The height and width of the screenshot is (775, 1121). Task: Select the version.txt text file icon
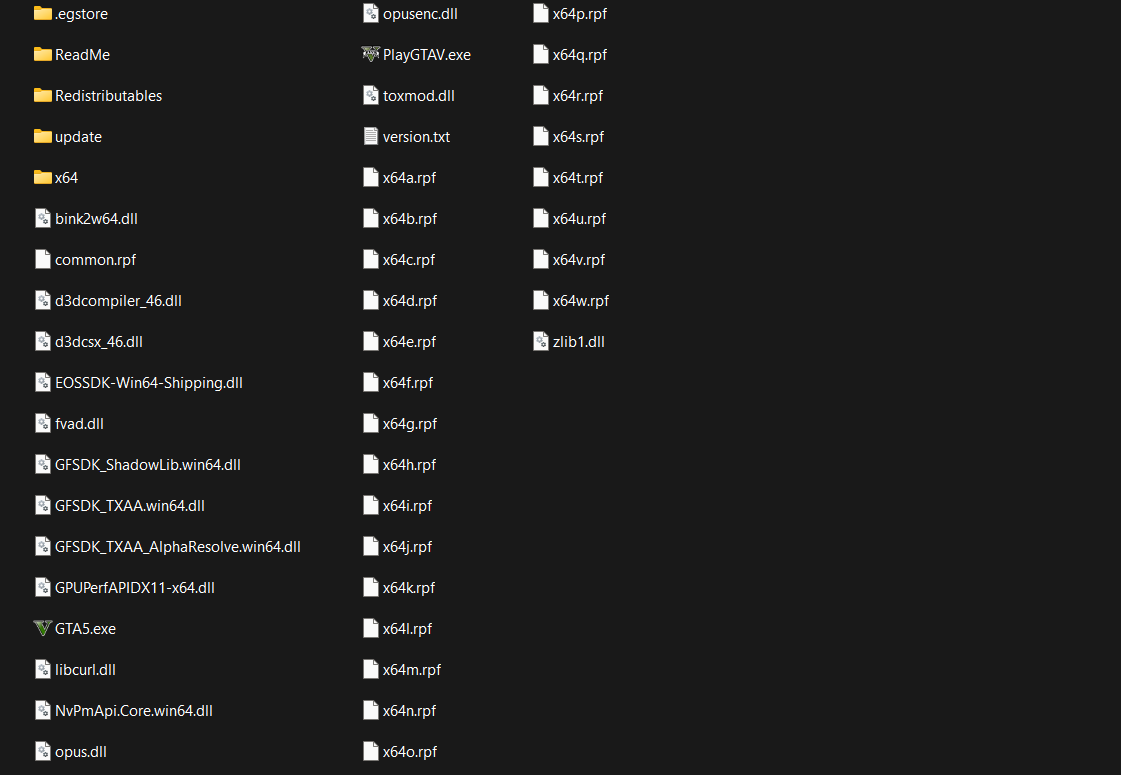pos(370,137)
